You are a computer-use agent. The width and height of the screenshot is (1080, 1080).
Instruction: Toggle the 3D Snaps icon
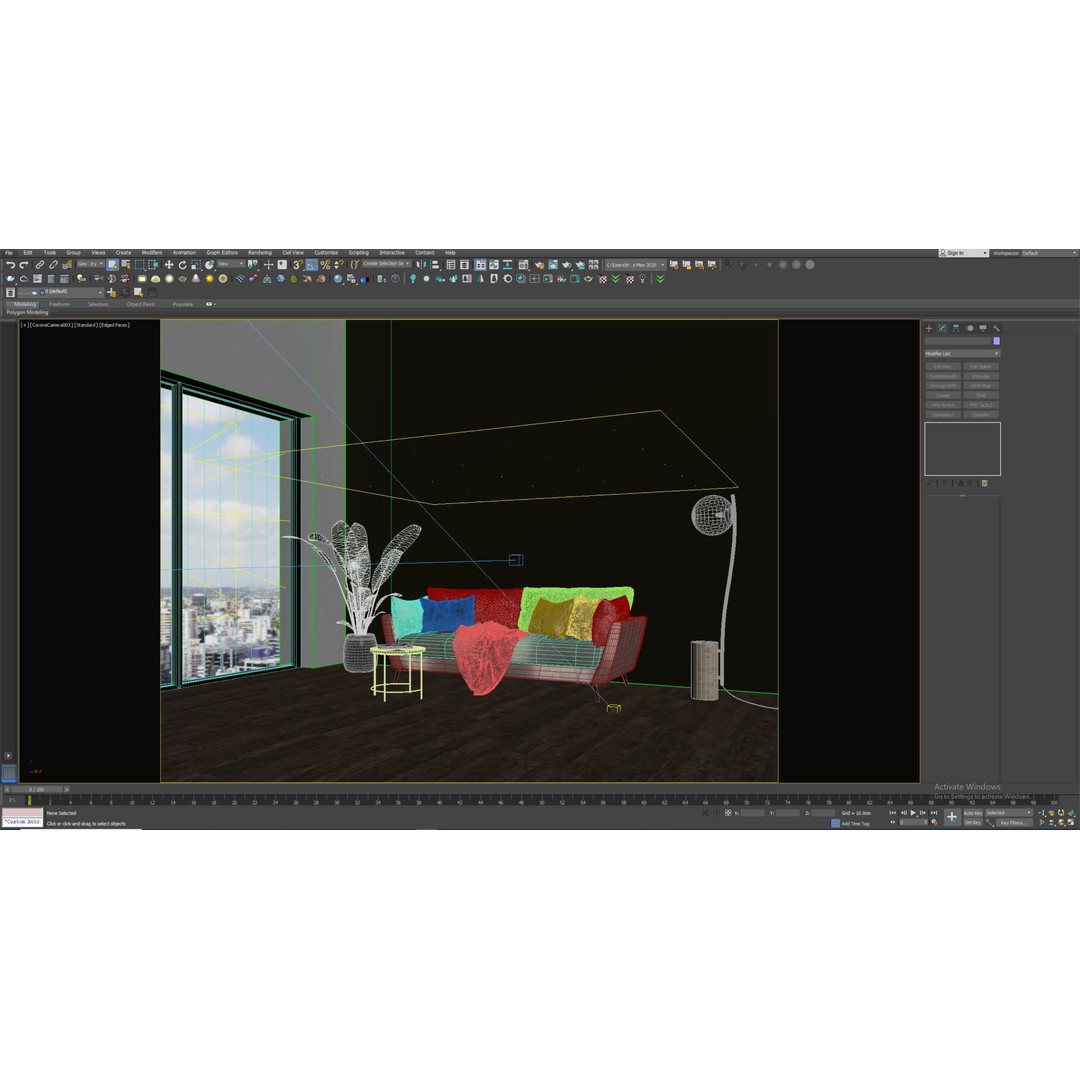298,264
